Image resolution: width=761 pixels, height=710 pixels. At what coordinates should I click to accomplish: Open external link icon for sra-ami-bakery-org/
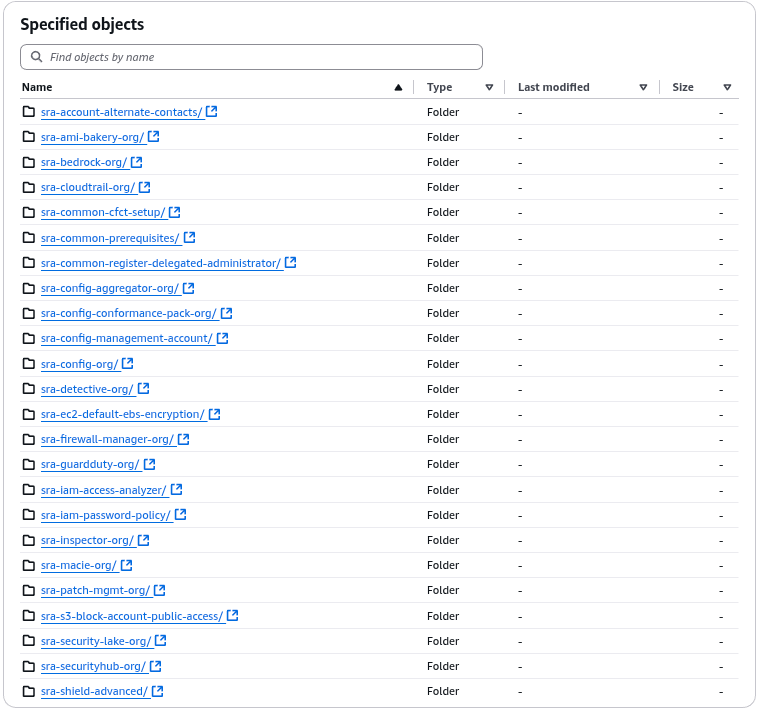pos(153,137)
